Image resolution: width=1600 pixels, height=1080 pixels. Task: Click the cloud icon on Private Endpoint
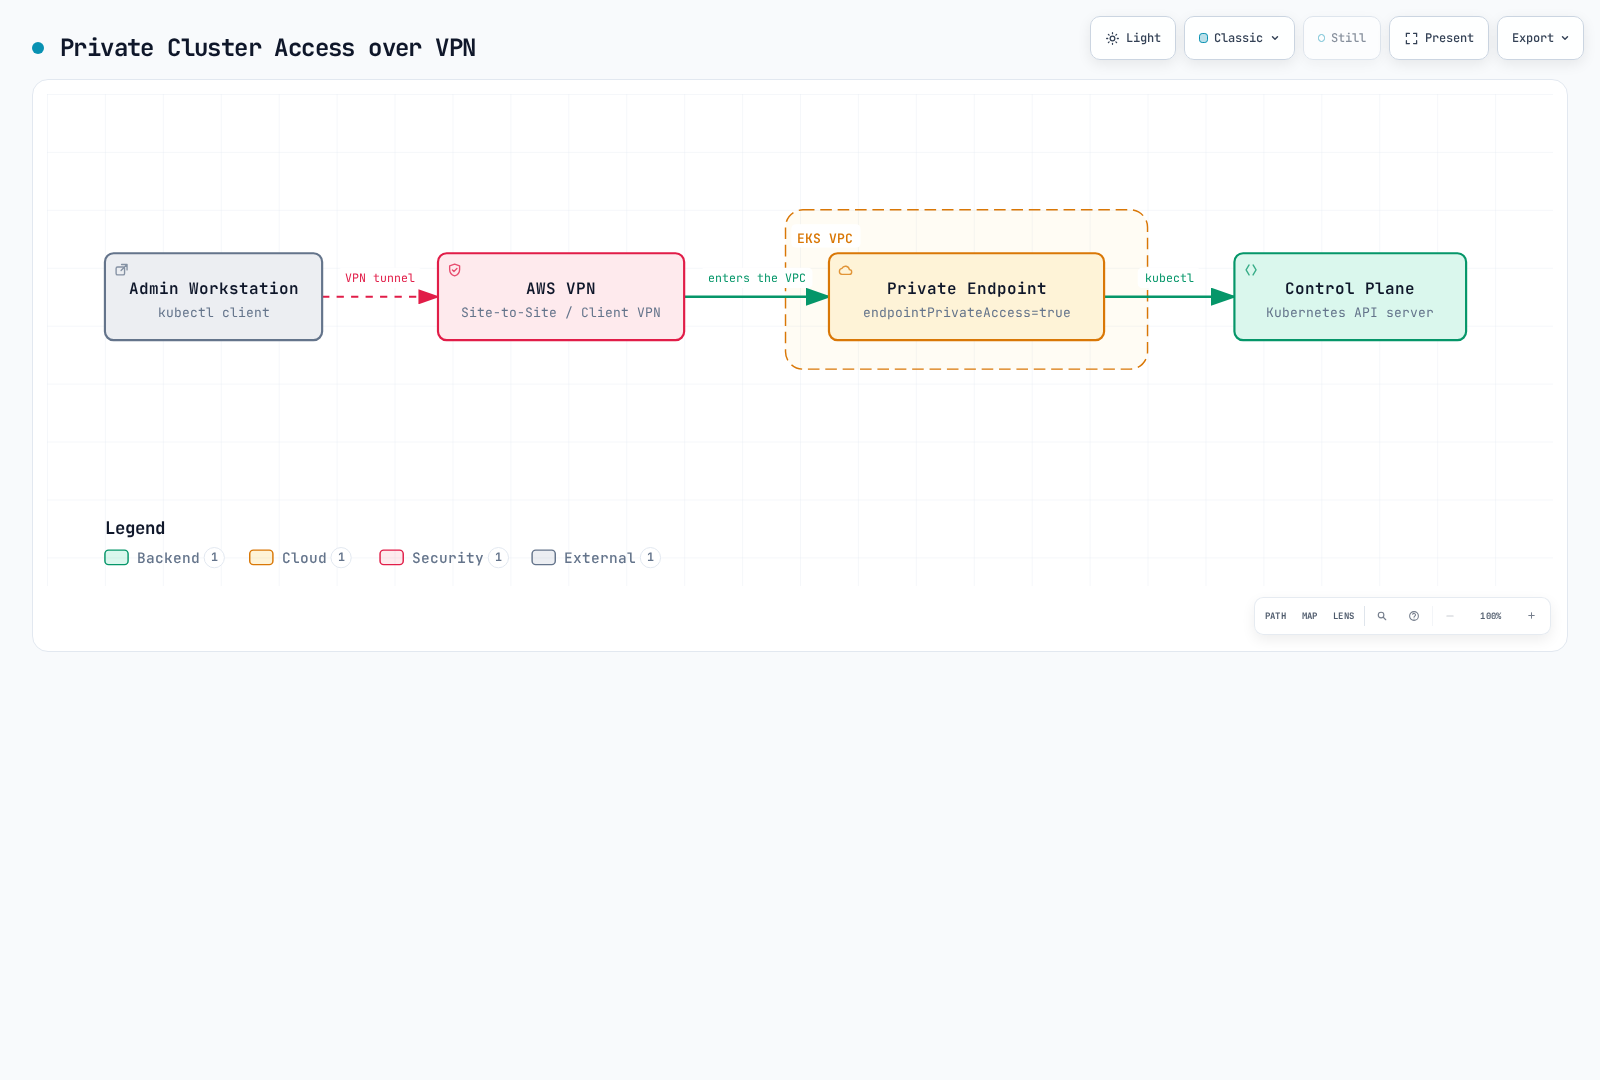coord(846,270)
